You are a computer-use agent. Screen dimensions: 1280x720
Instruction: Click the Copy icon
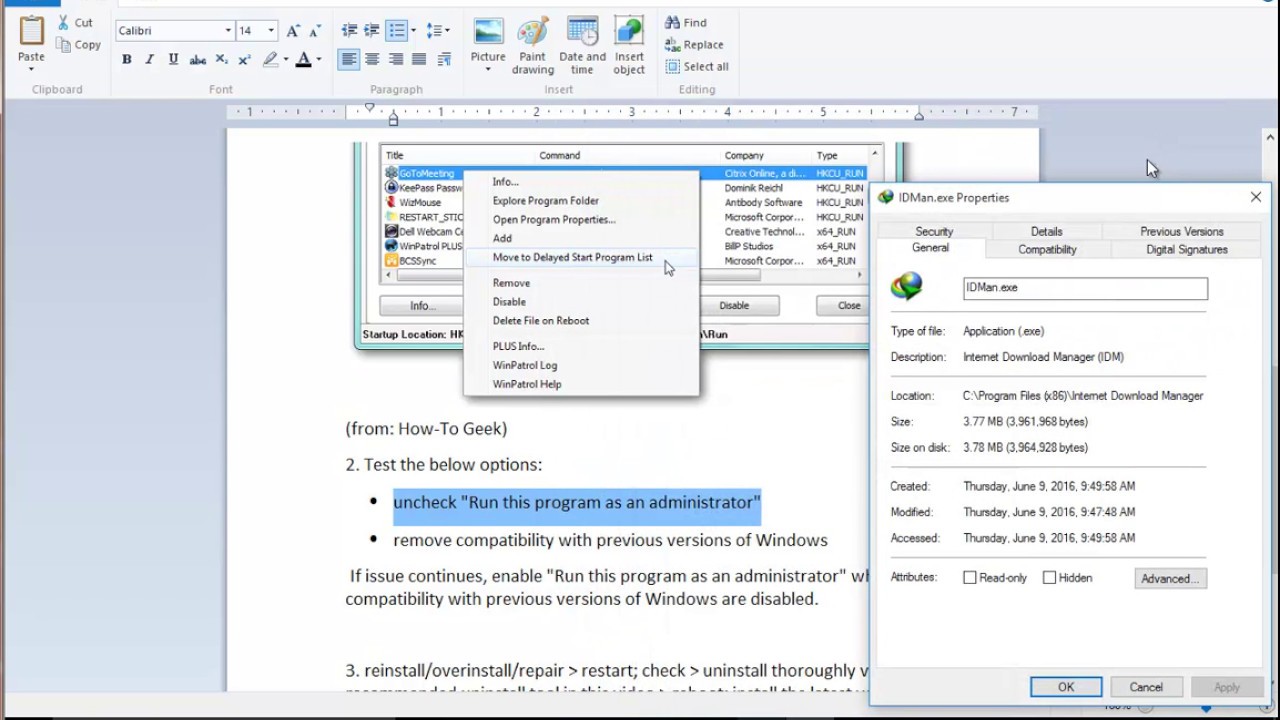(64, 45)
